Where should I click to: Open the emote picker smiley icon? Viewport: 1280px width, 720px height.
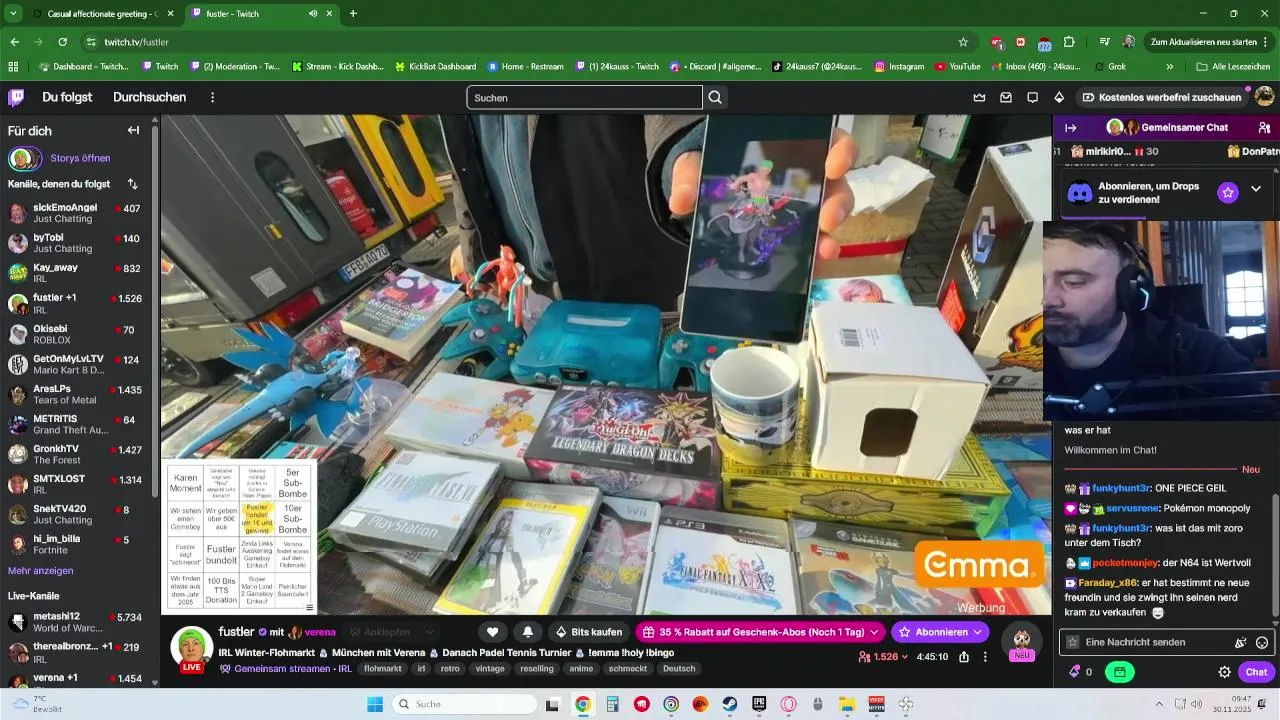pos(1262,642)
